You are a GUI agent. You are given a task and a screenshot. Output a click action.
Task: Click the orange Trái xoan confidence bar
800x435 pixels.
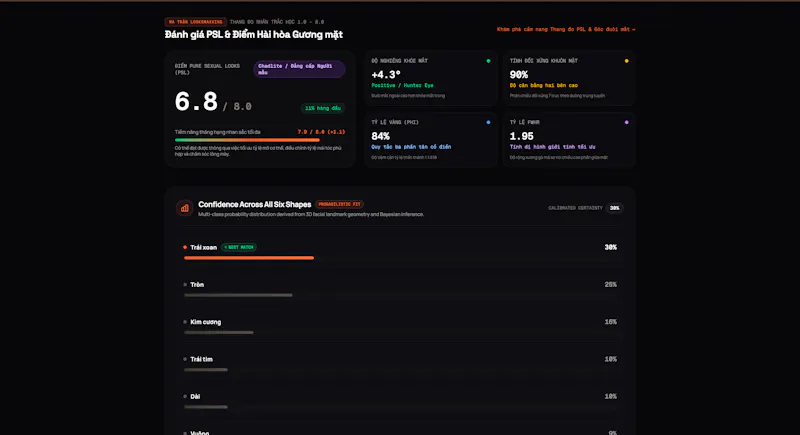pyautogui.click(x=248, y=258)
